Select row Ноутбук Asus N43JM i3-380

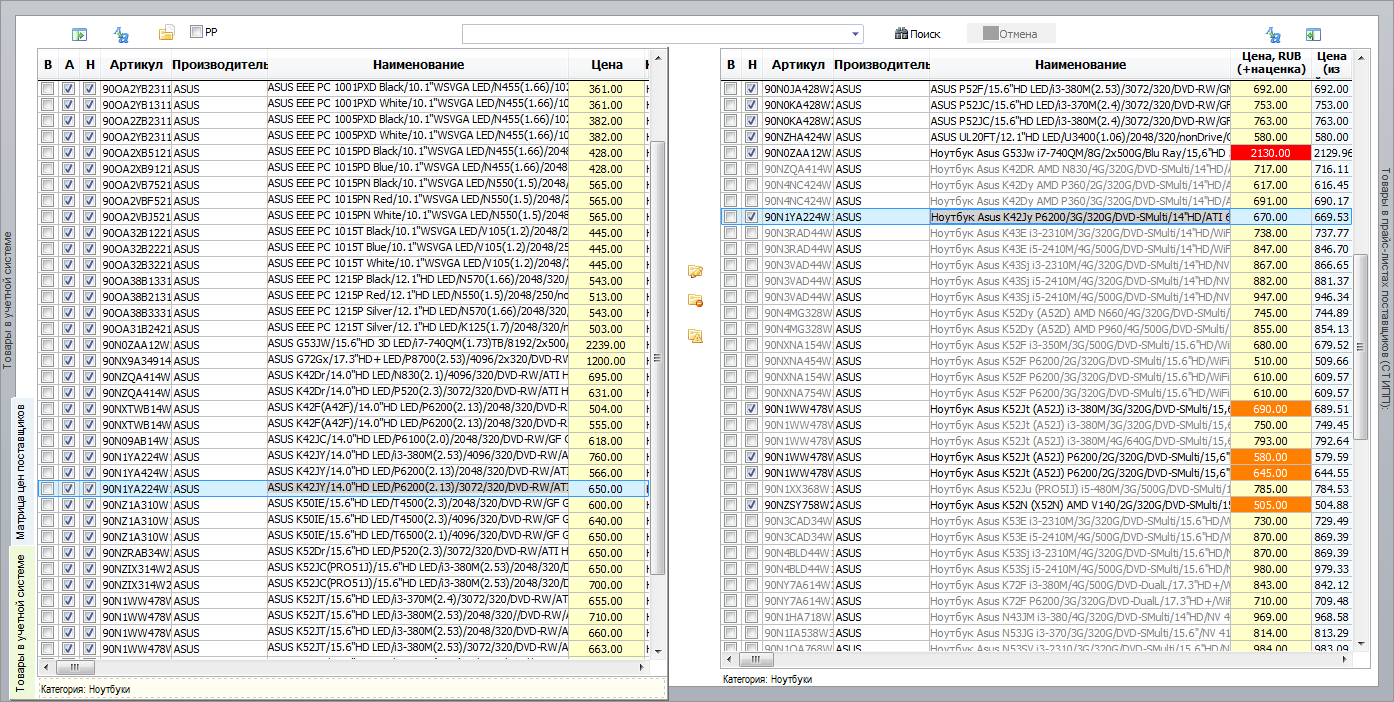click(1036, 617)
